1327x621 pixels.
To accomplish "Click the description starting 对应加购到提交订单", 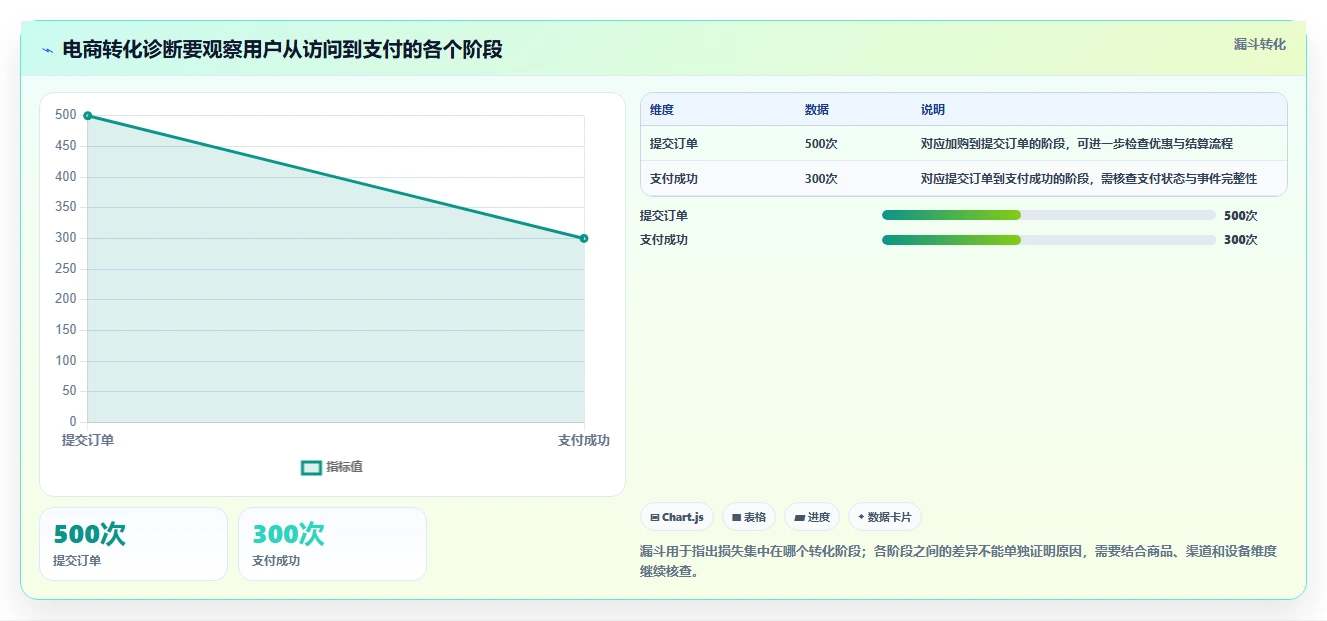I will pos(1077,144).
